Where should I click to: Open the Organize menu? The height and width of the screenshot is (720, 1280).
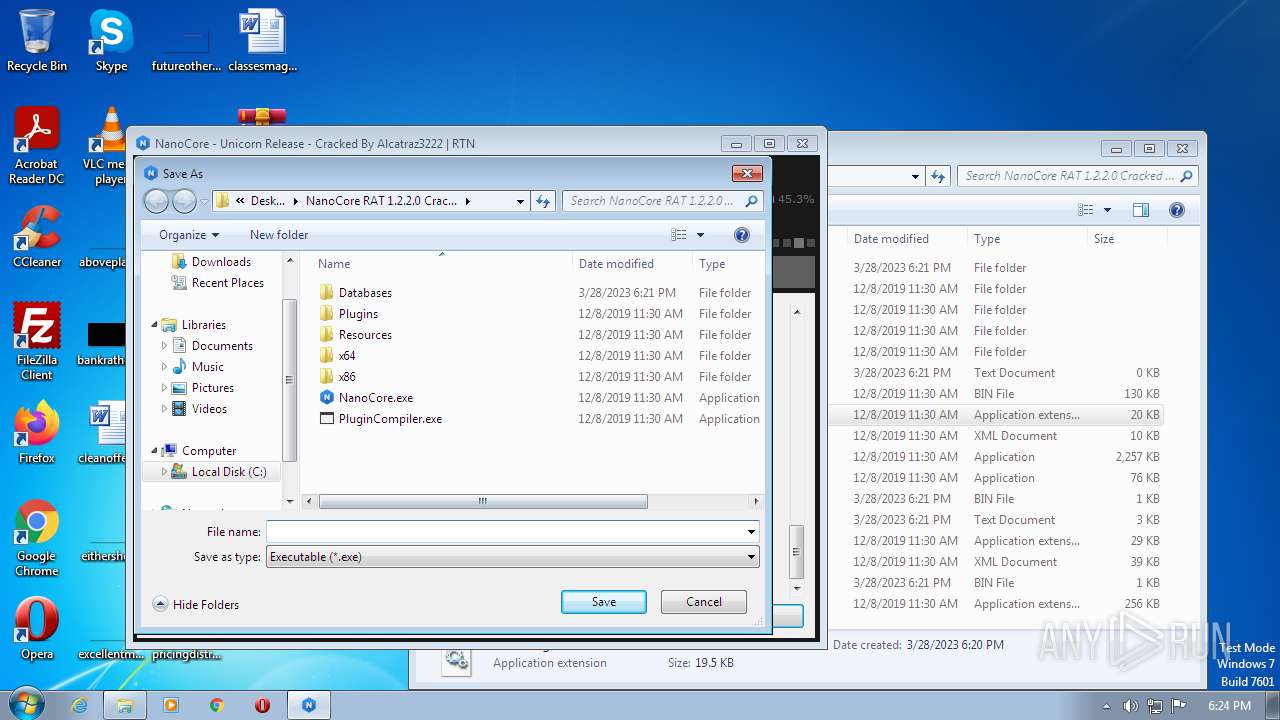(x=189, y=235)
